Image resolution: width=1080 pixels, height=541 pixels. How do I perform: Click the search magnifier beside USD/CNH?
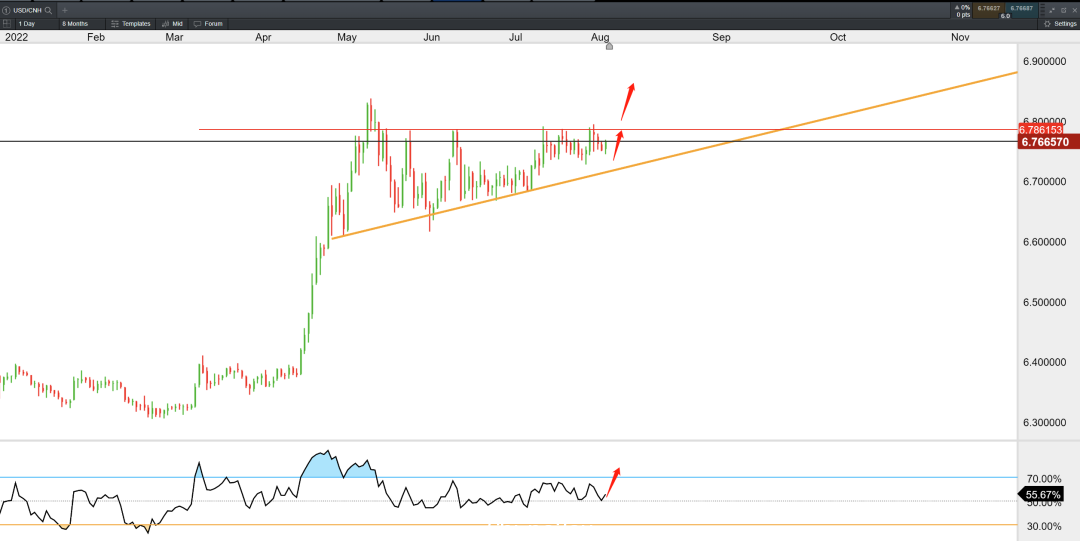48,10
